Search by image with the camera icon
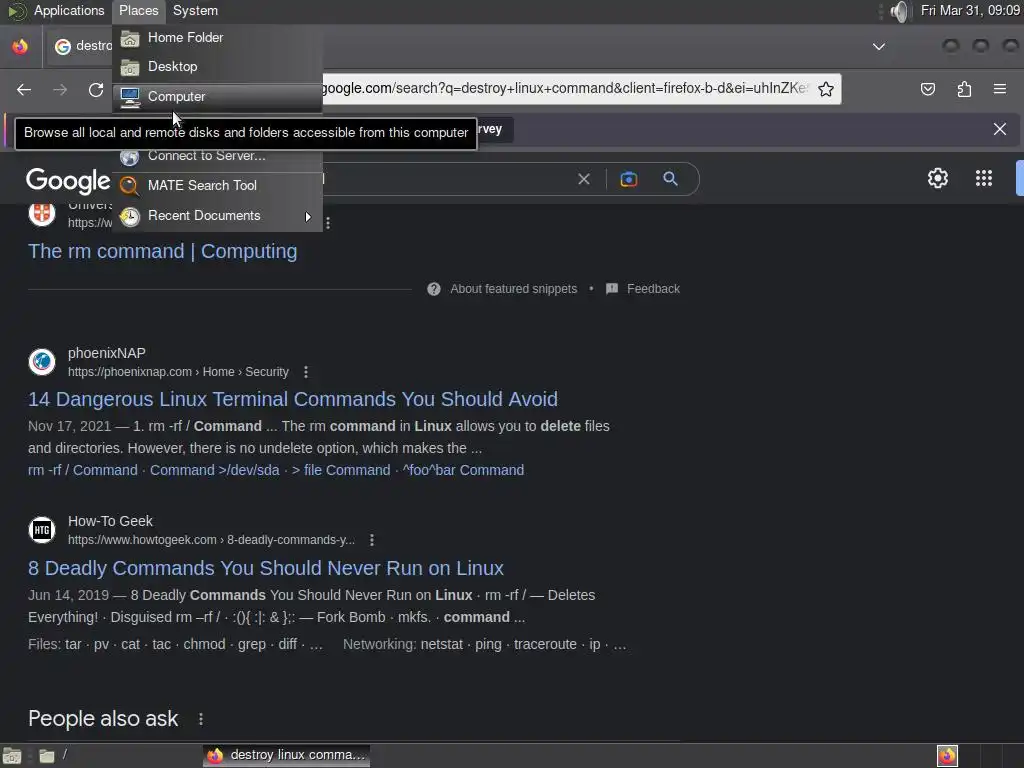Image resolution: width=1024 pixels, height=768 pixels. point(628,179)
